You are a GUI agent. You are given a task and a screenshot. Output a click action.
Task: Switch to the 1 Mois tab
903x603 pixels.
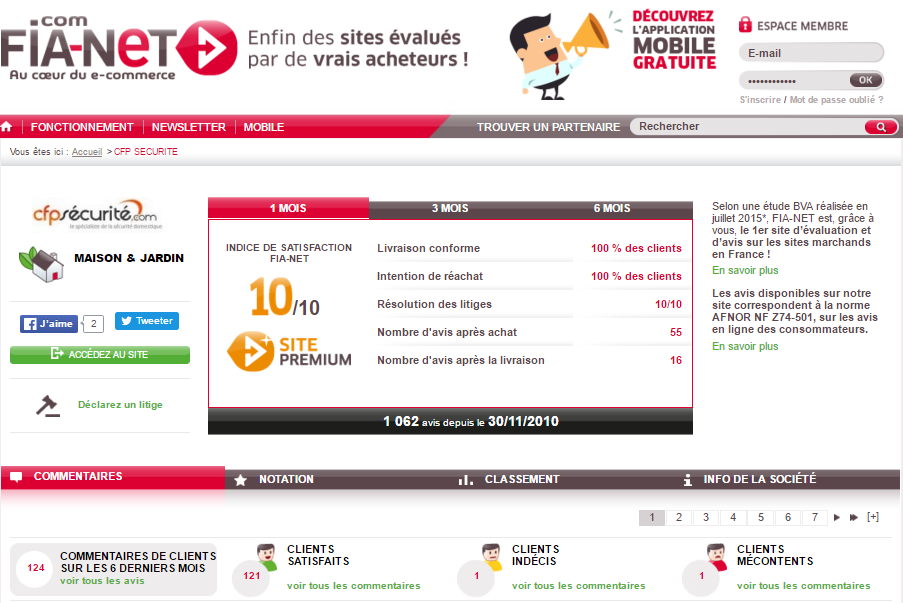coord(288,208)
